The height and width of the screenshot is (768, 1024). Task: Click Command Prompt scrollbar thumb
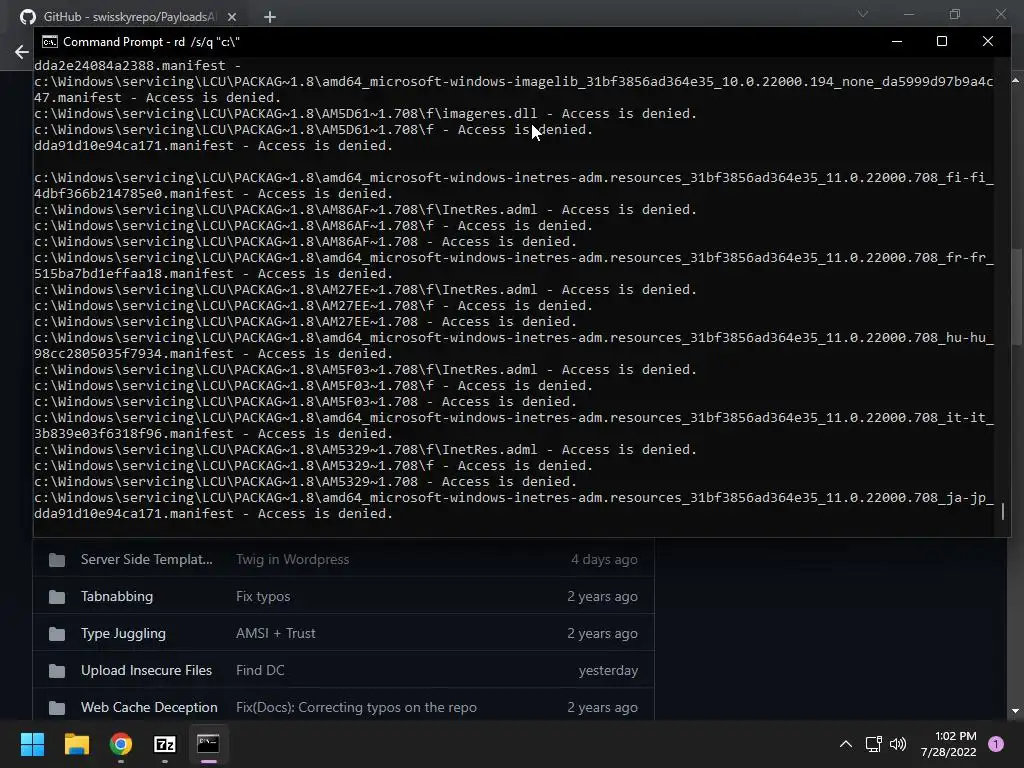[1003, 511]
